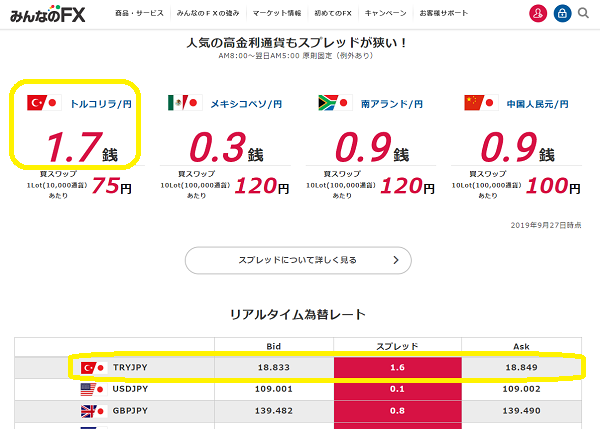Click the GBPJPY spread cell 0.8

398,411
